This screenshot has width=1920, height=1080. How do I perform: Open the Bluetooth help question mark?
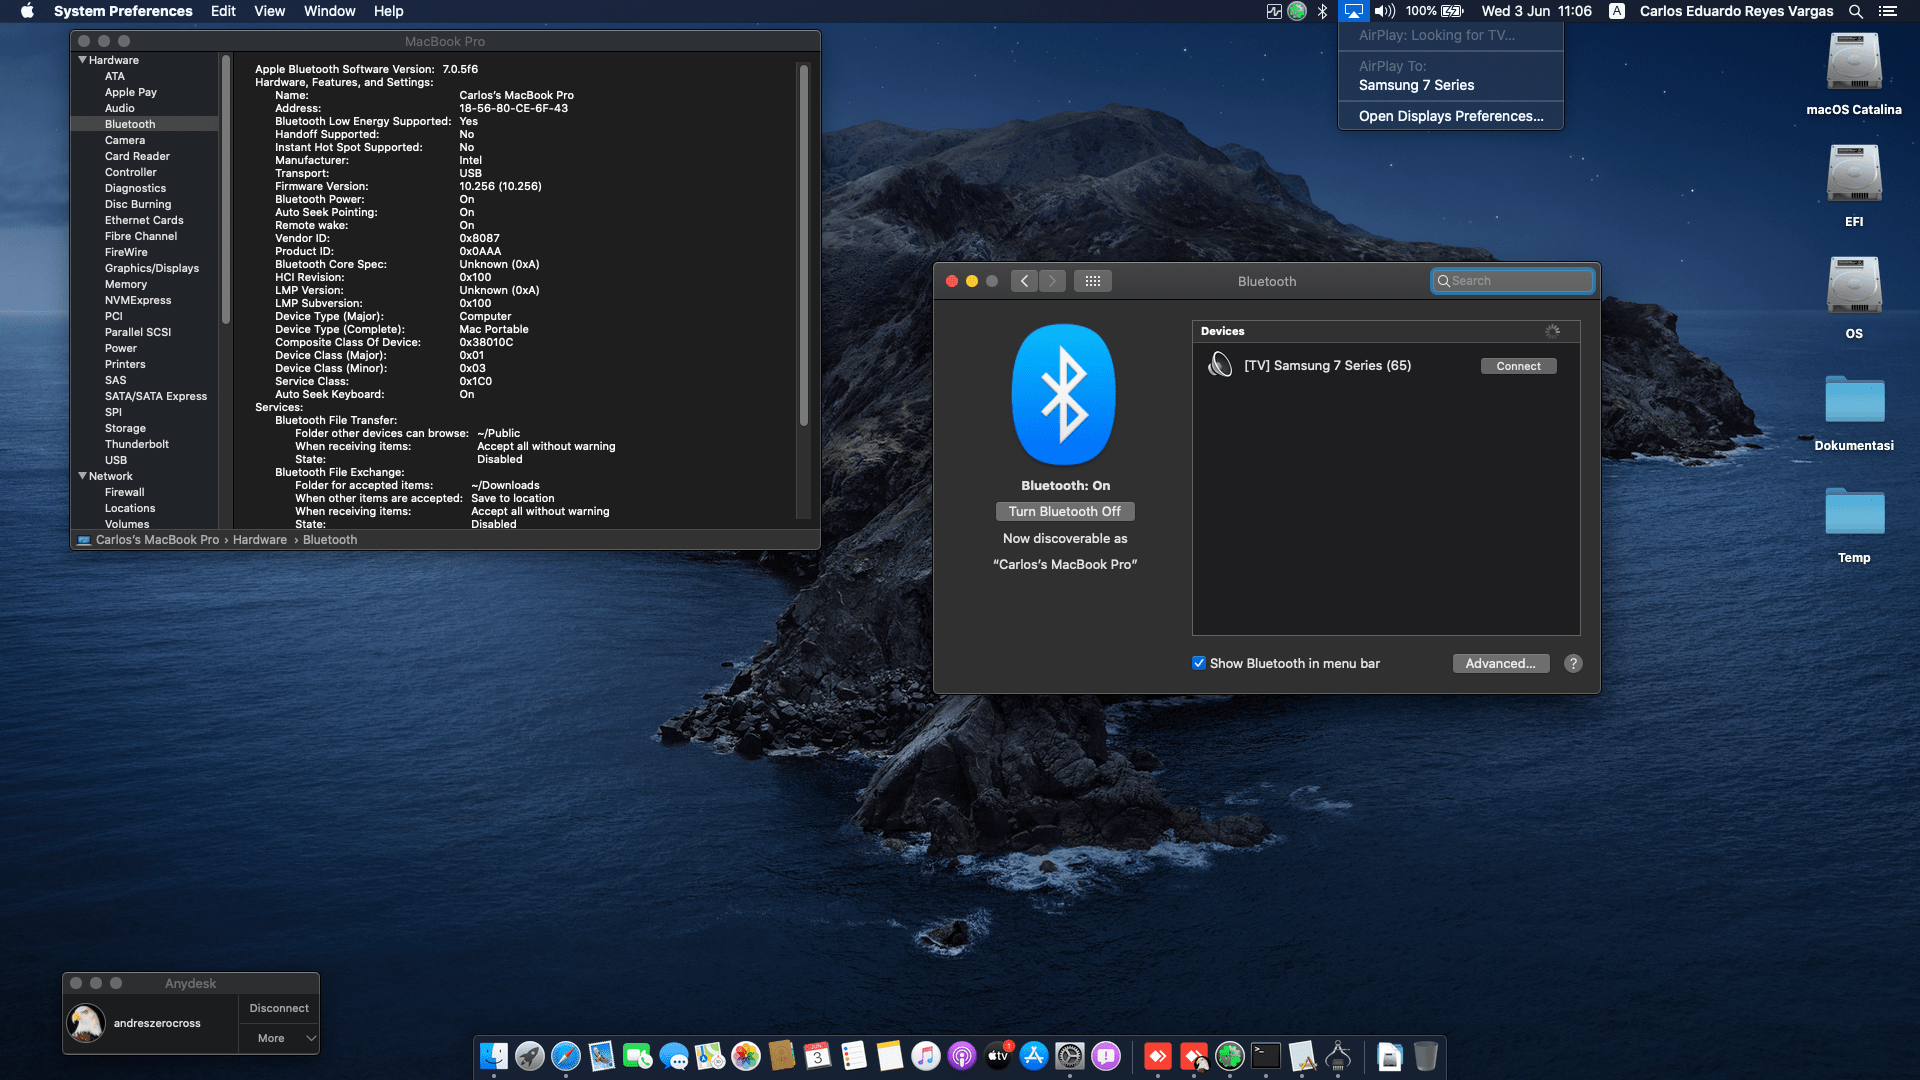tap(1573, 663)
